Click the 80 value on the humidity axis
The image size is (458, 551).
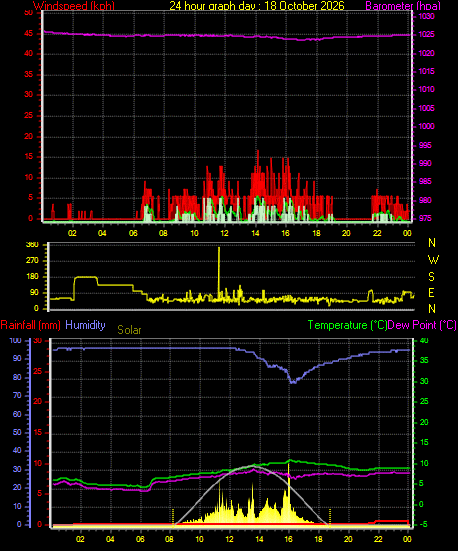(x=17, y=377)
